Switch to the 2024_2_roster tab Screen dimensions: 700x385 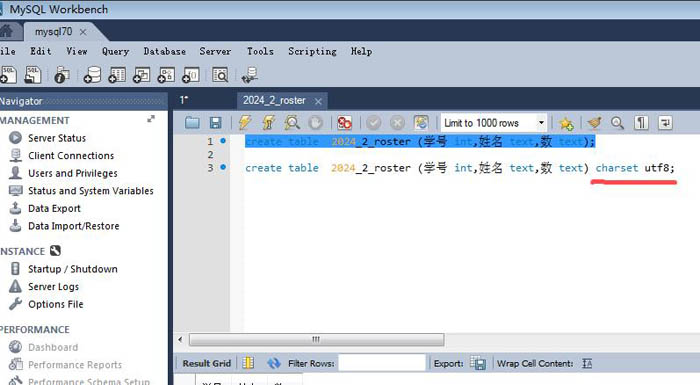(x=274, y=100)
